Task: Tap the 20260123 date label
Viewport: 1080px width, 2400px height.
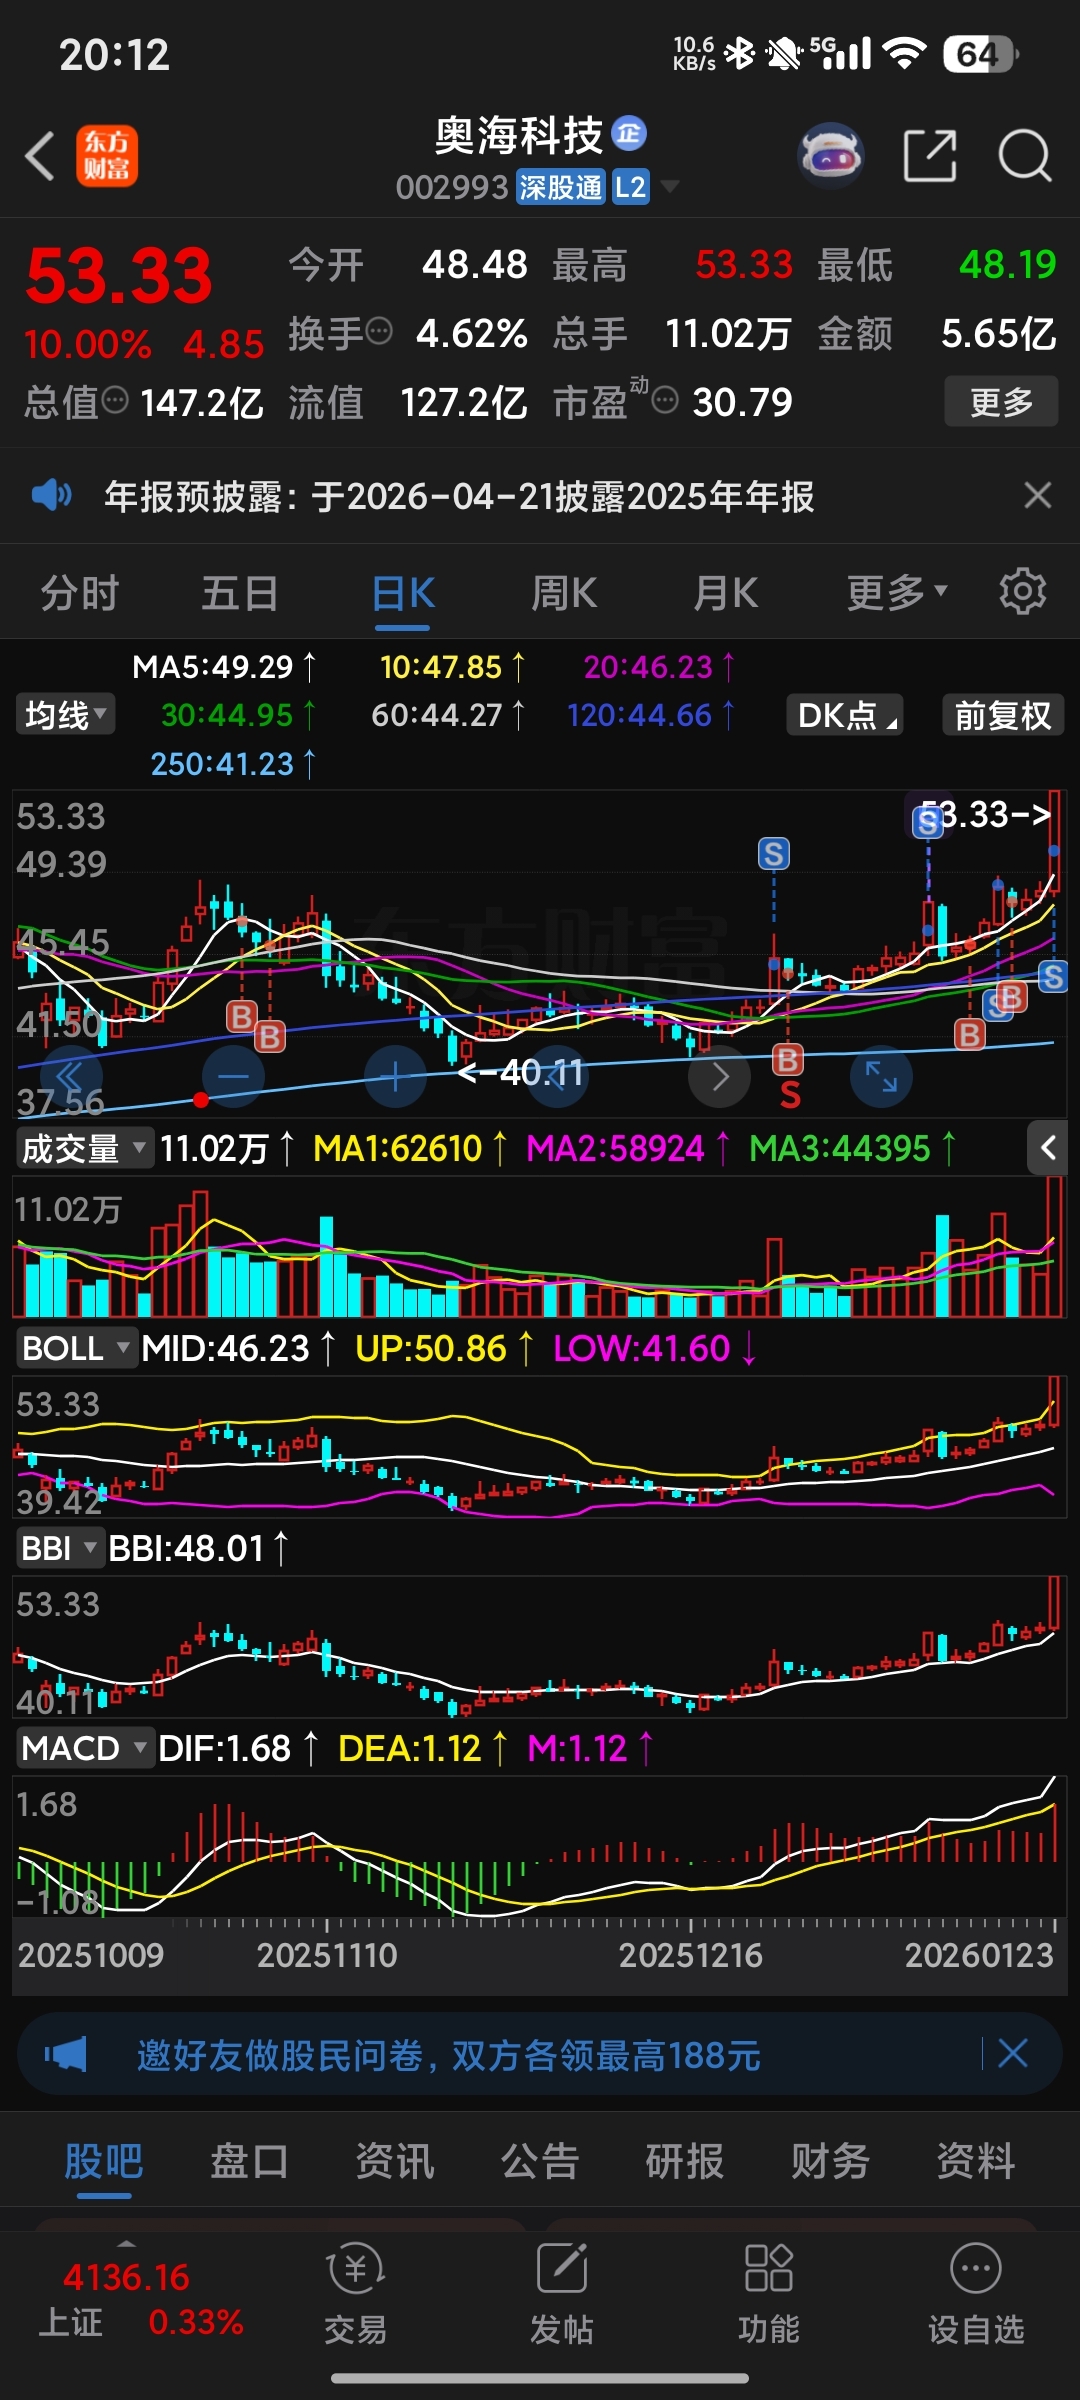Action: pyautogui.click(x=979, y=1955)
